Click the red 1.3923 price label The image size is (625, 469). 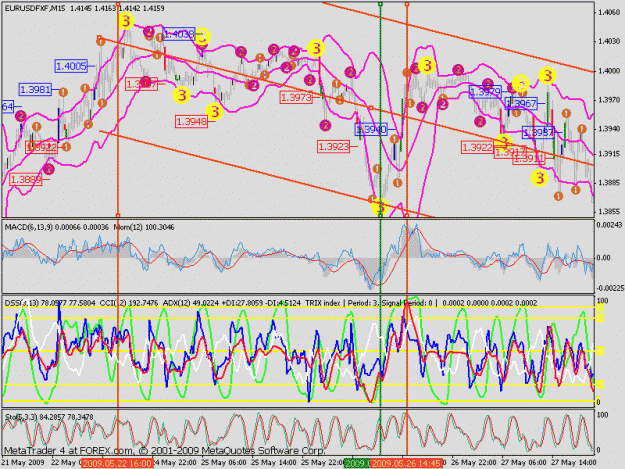click(x=333, y=146)
